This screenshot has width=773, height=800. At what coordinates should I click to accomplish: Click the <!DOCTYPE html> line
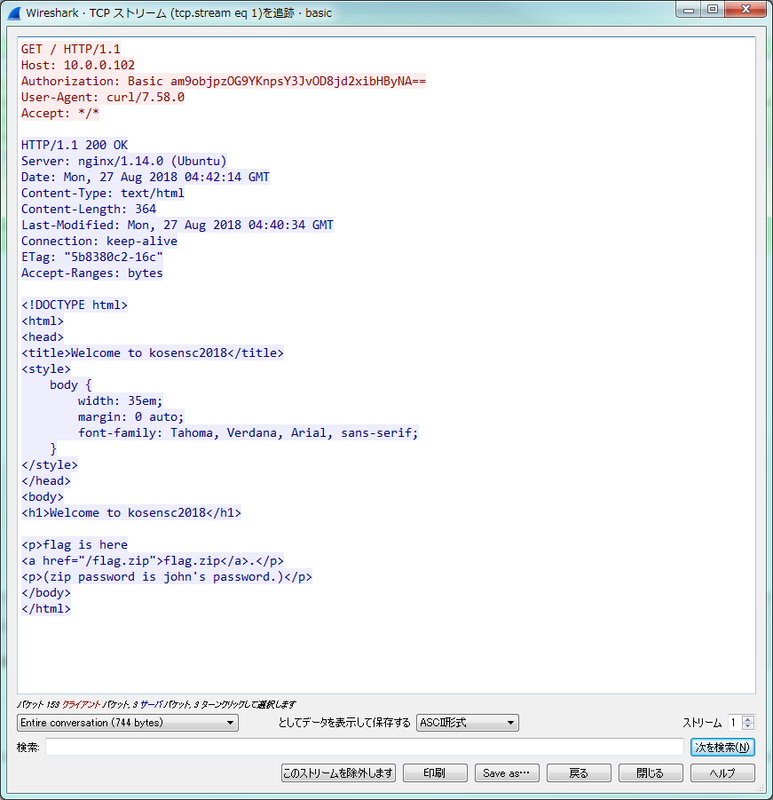tap(74, 305)
